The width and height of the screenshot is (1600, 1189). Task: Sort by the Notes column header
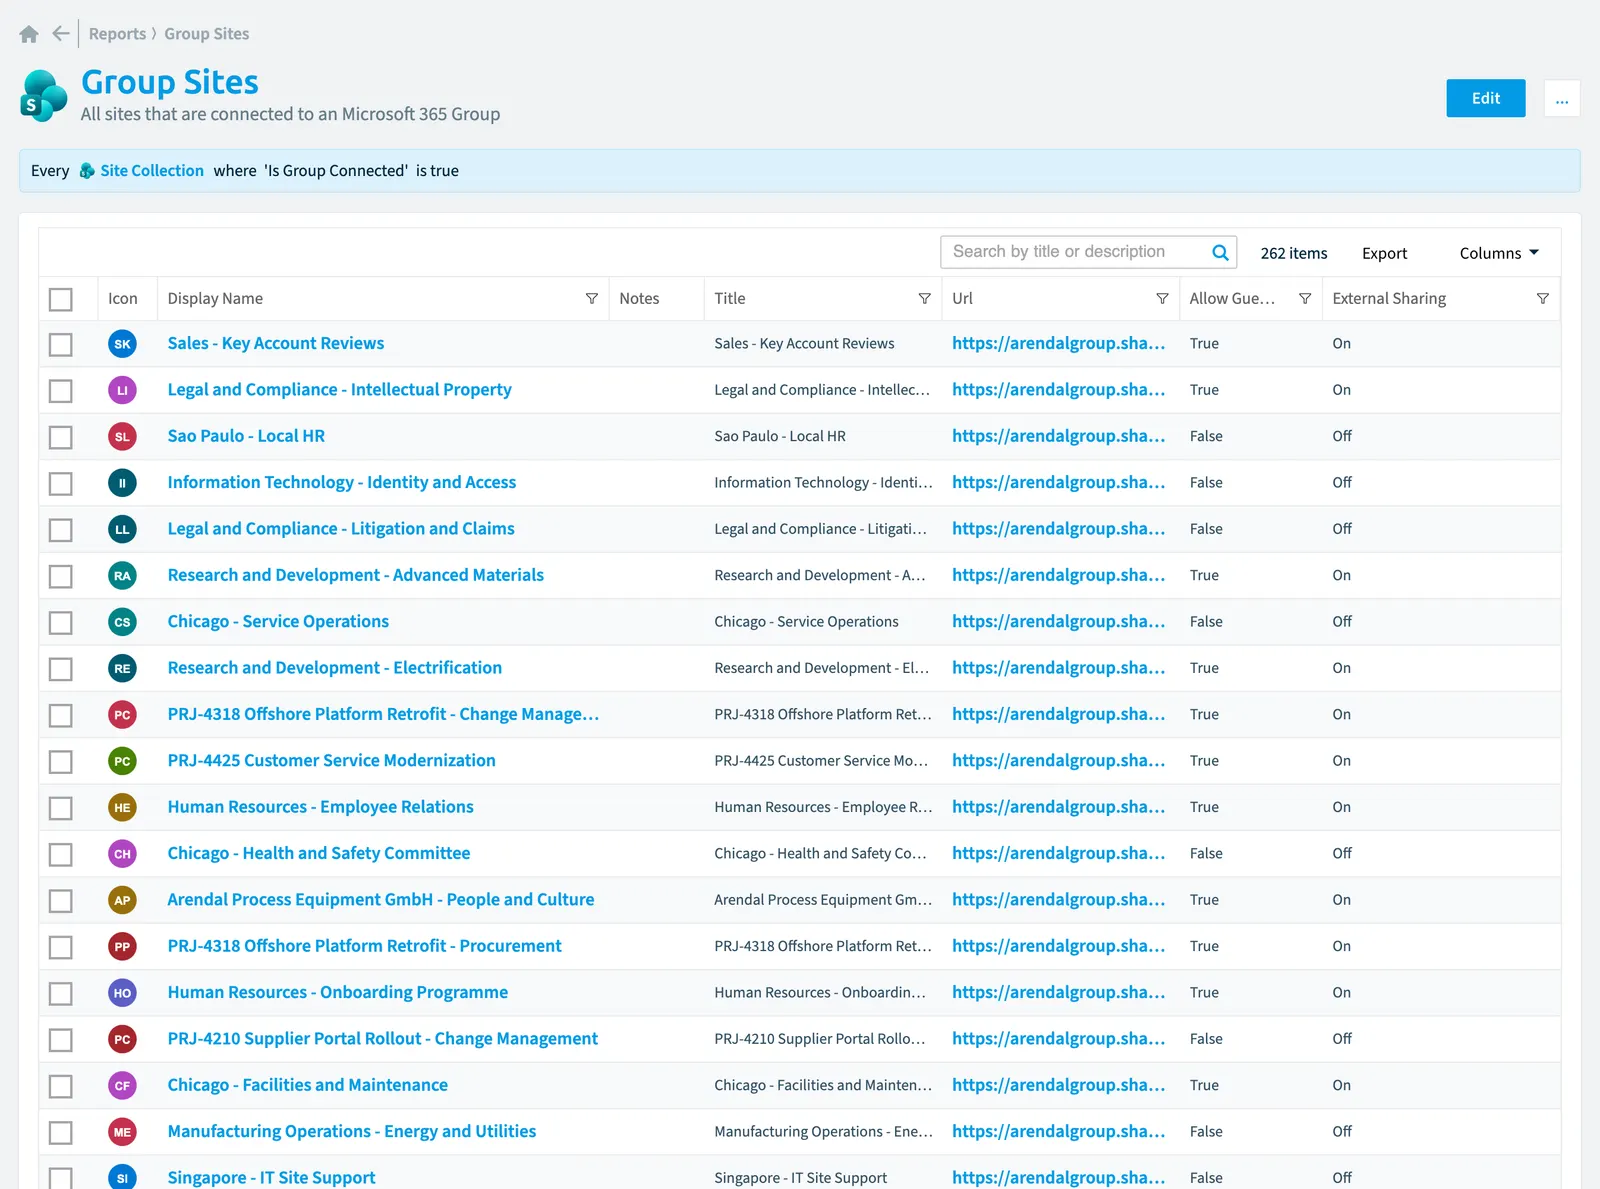tap(639, 299)
